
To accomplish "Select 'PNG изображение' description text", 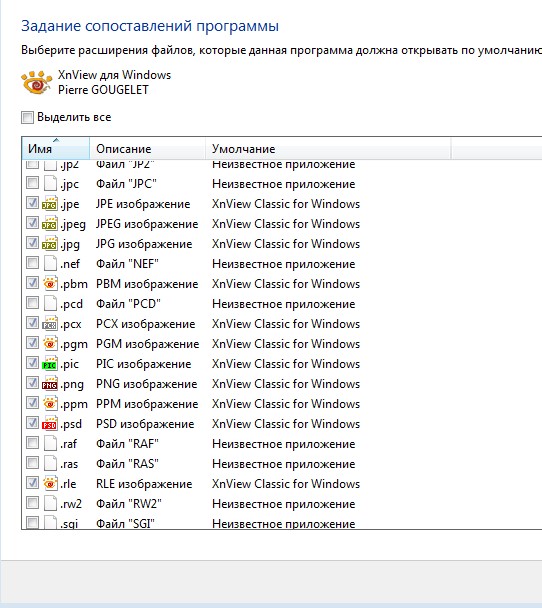I will 147,384.
